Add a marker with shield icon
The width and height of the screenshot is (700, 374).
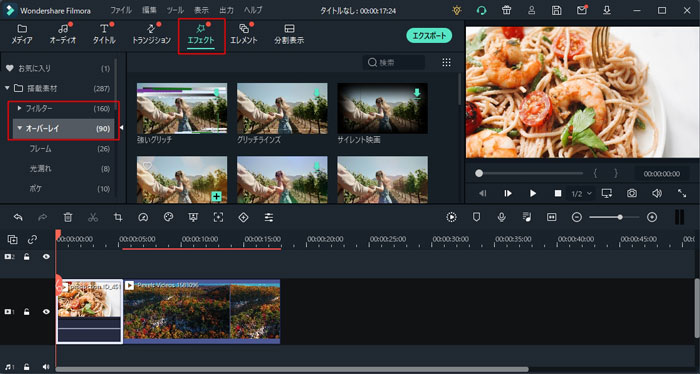coord(476,217)
